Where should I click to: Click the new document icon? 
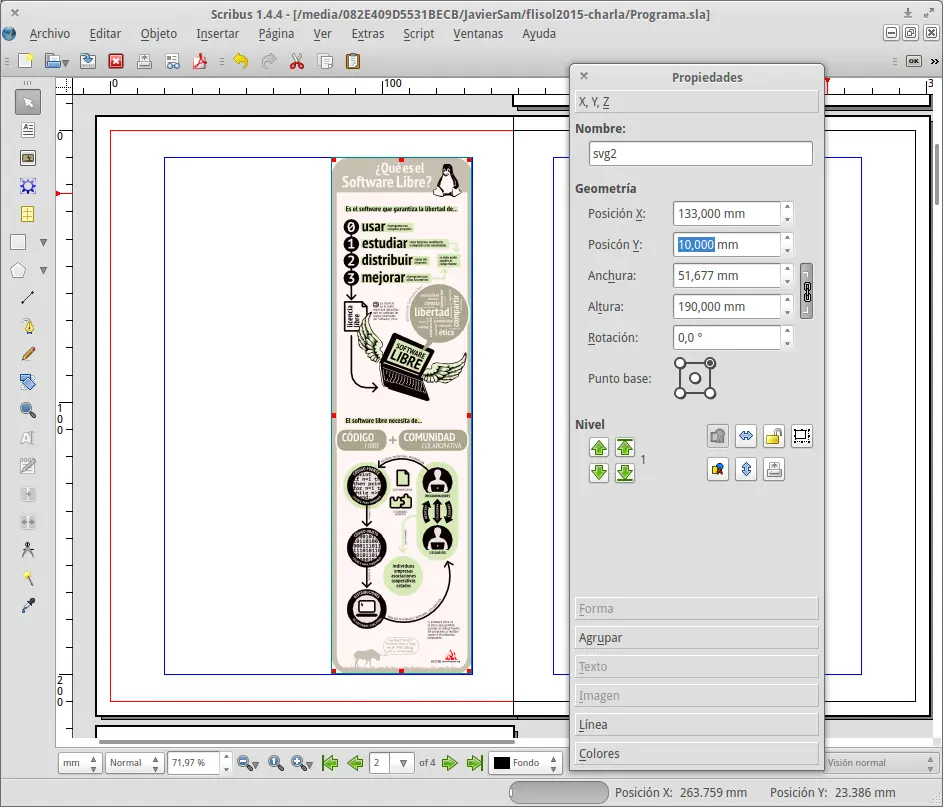[25, 61]
